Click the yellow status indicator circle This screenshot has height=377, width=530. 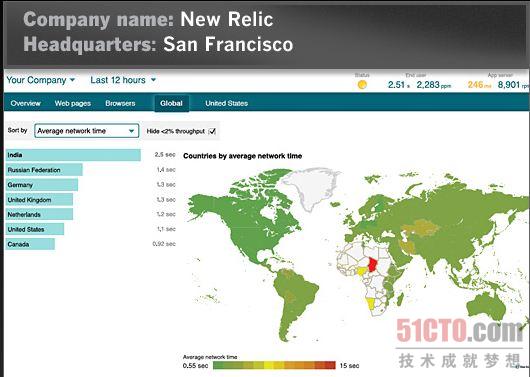tap(362, 85)
